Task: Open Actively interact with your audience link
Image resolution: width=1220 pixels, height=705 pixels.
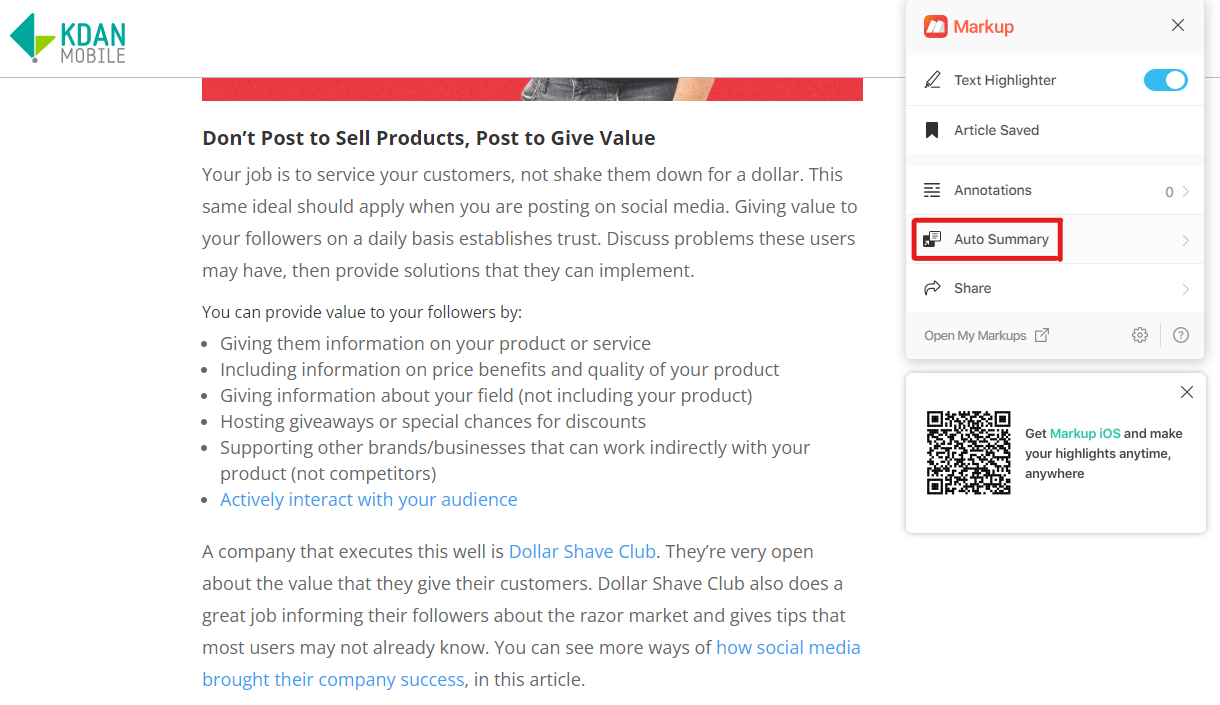Action: click(369, 499)
